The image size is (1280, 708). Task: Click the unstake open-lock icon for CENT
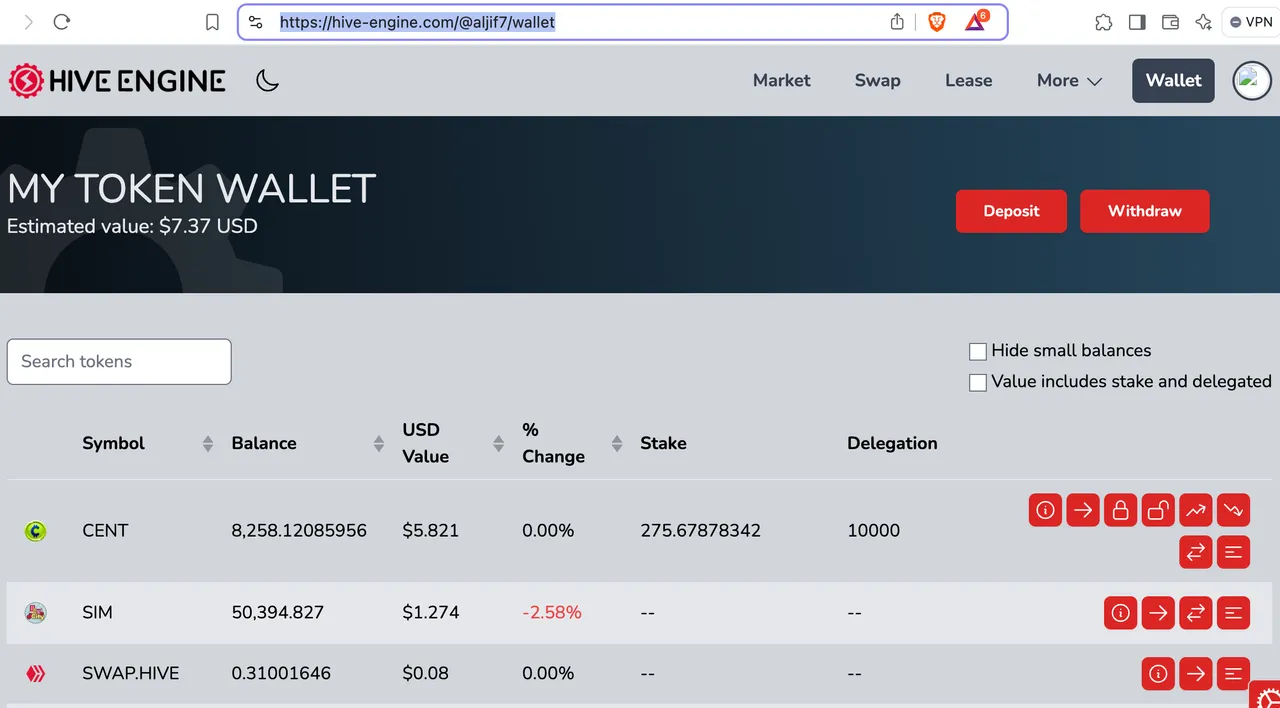click(x=1158, y=510)
